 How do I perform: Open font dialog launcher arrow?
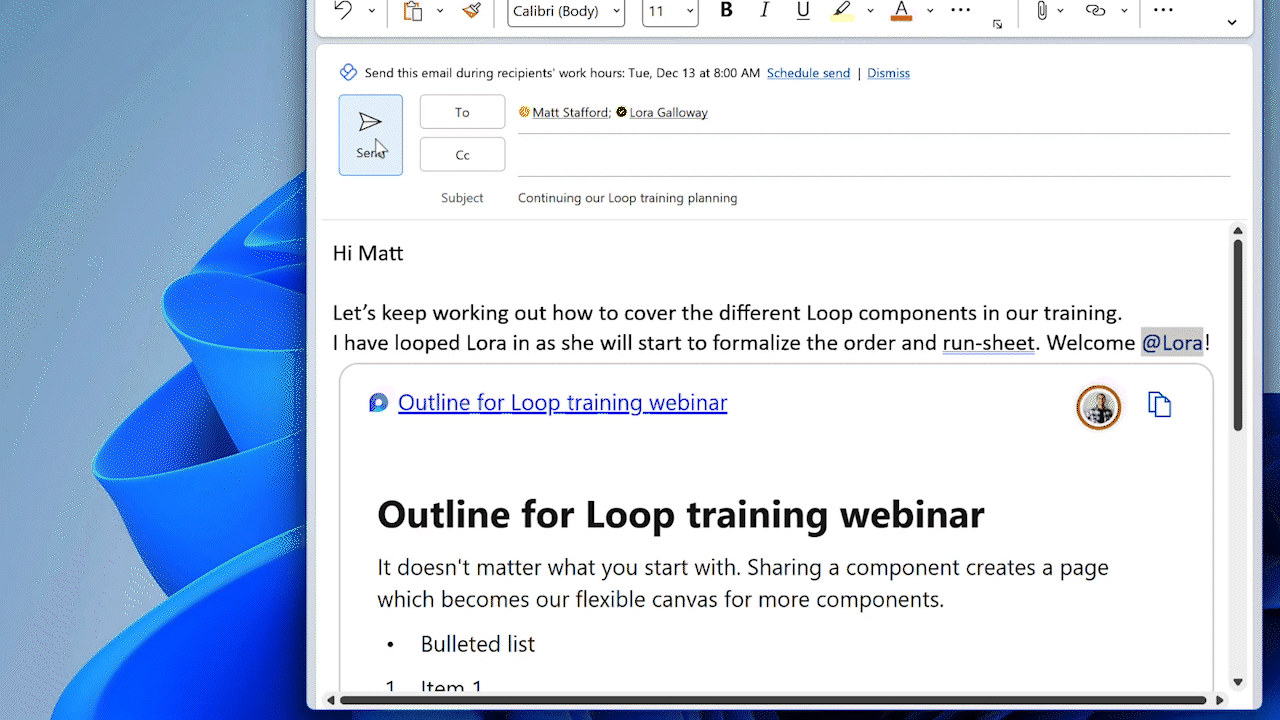point(997,24)
